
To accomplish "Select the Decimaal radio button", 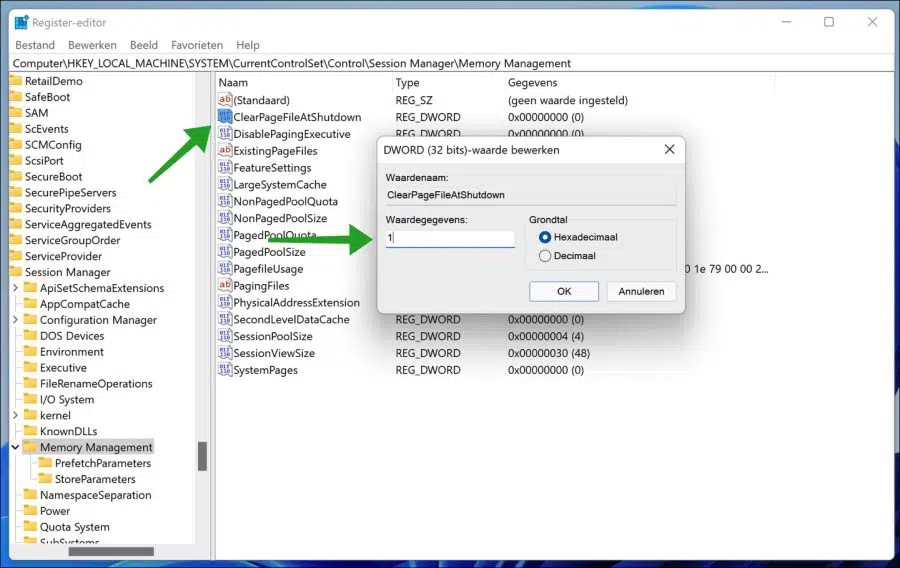I will point(545,256).
